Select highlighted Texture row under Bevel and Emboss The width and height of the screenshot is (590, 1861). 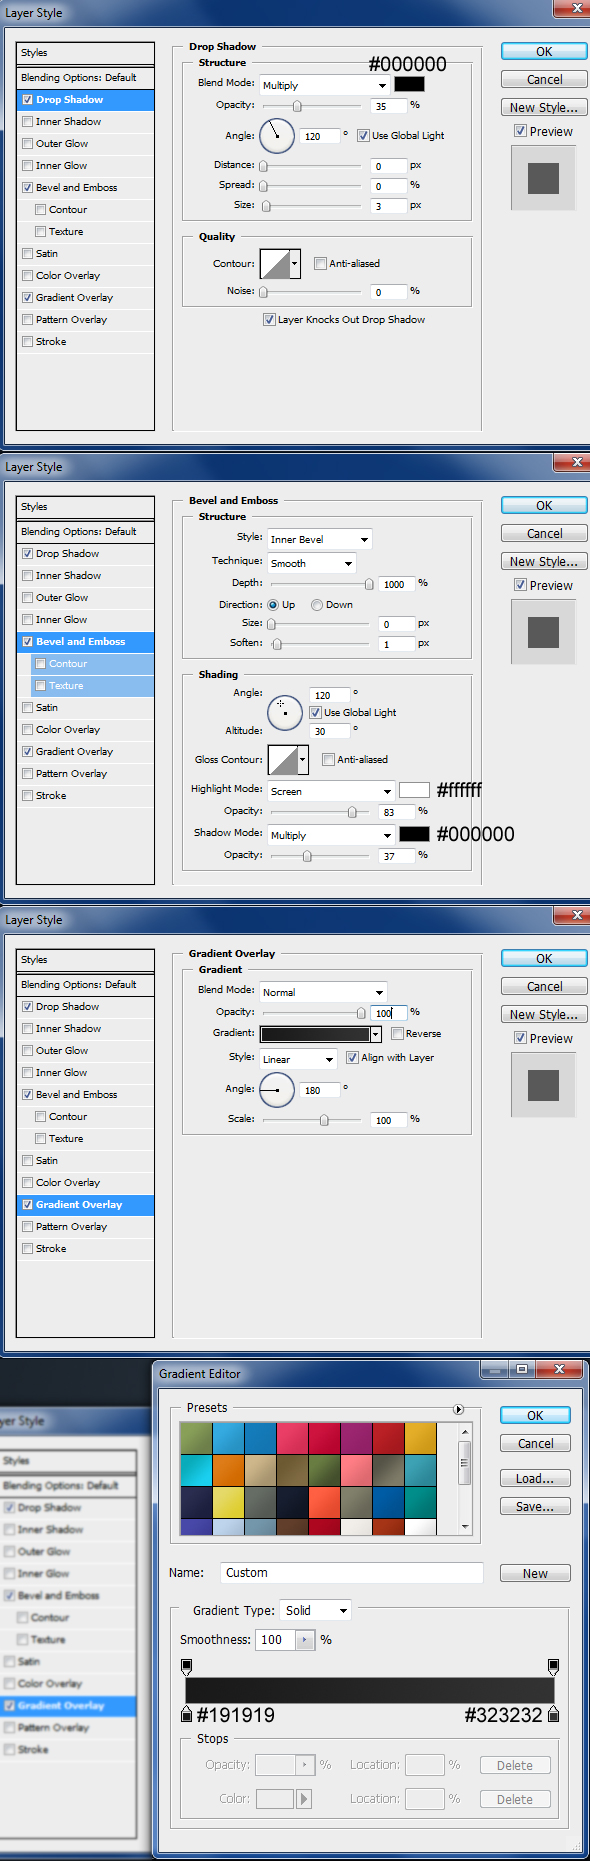tap(92, 686)
